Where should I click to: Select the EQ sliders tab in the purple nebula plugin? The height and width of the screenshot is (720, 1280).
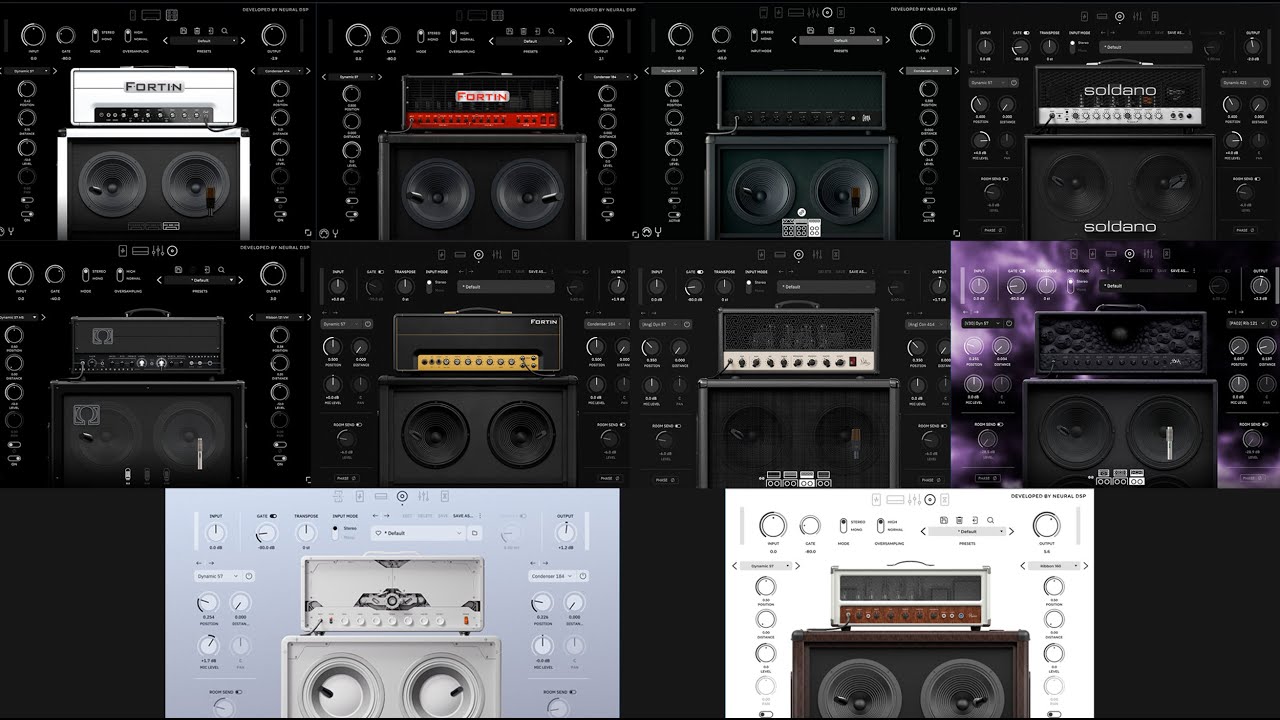(x=1148, y=254)
